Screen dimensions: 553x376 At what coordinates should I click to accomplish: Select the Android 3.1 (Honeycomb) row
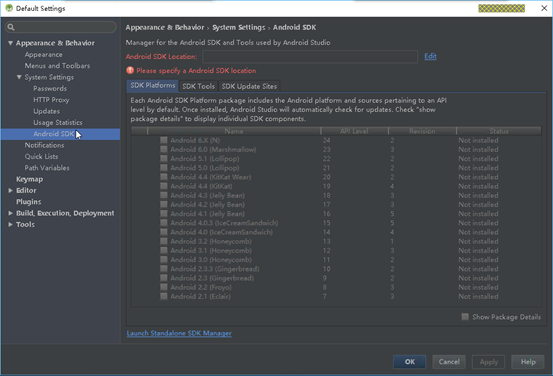(336, 250)
